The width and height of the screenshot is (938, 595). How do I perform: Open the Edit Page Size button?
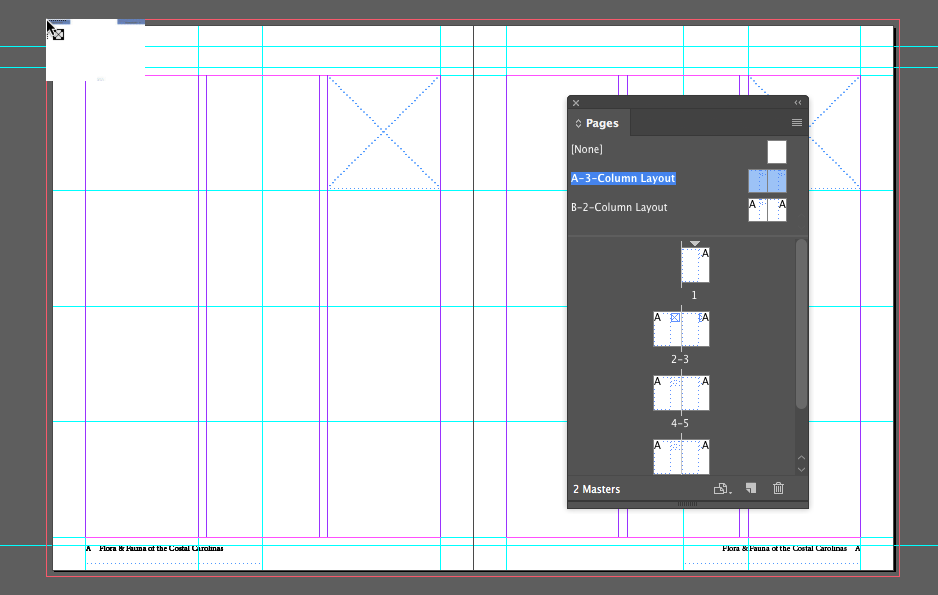pos(722,489)
